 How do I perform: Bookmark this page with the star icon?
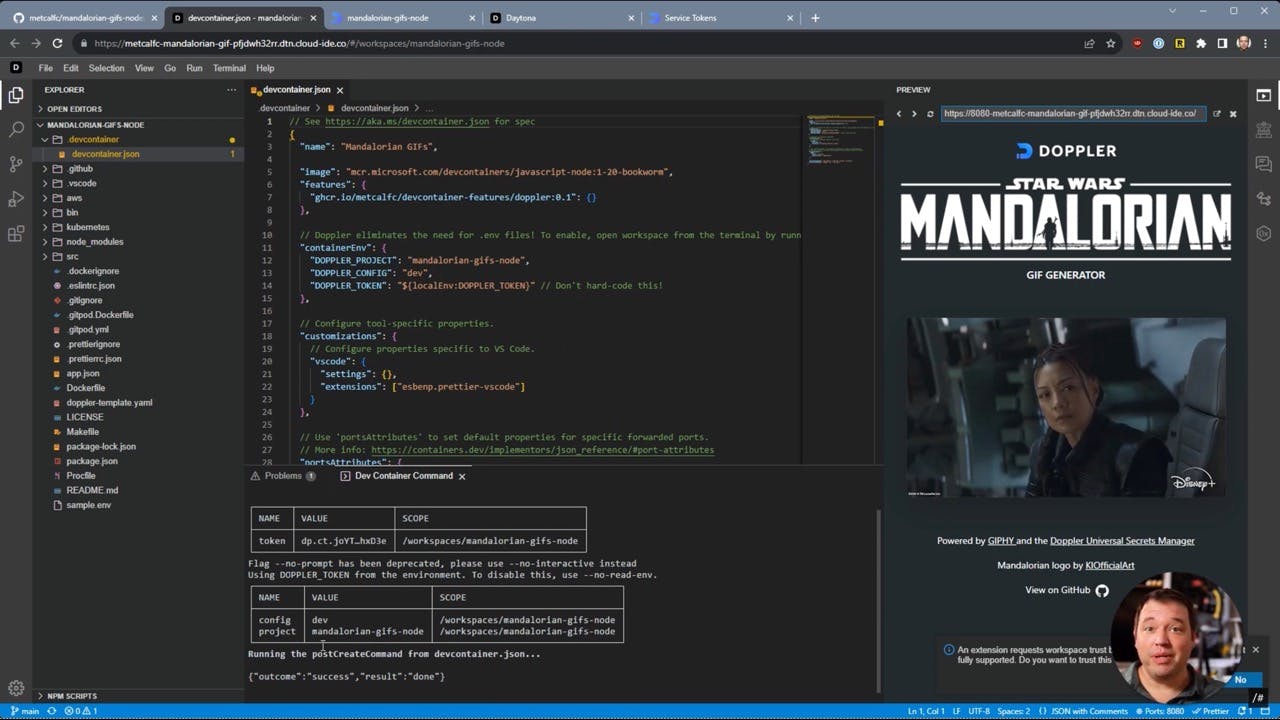pos(1110,43)
